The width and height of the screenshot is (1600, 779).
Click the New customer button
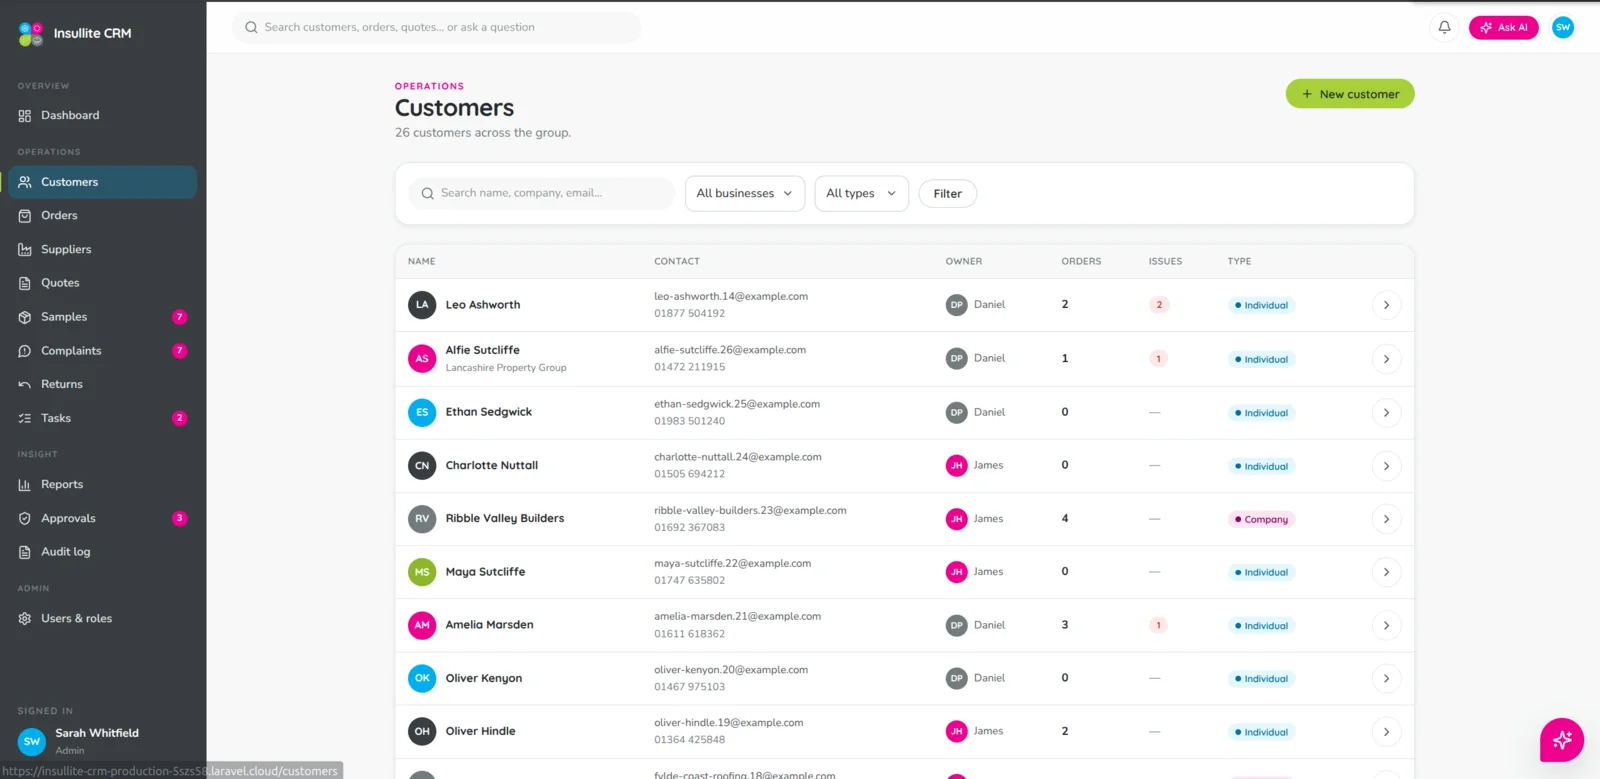click(1350, 94)
